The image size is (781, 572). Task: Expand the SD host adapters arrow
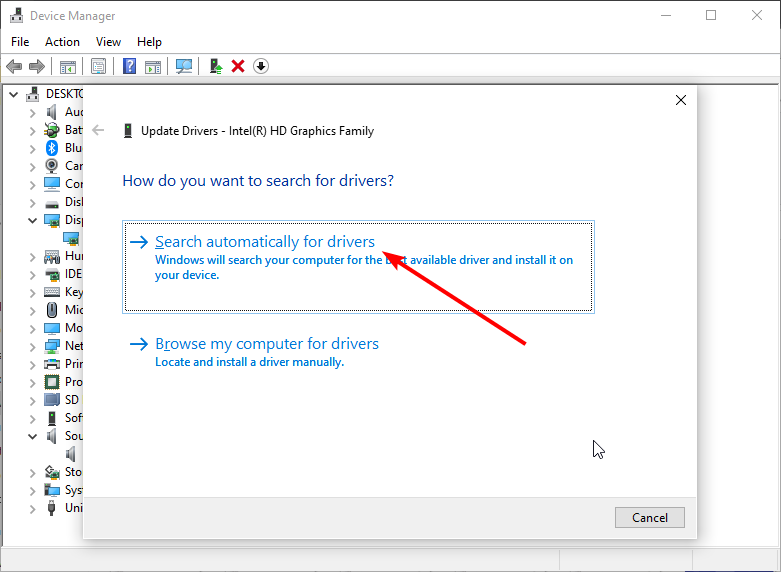pyautogui.click(x=33, y=400)
